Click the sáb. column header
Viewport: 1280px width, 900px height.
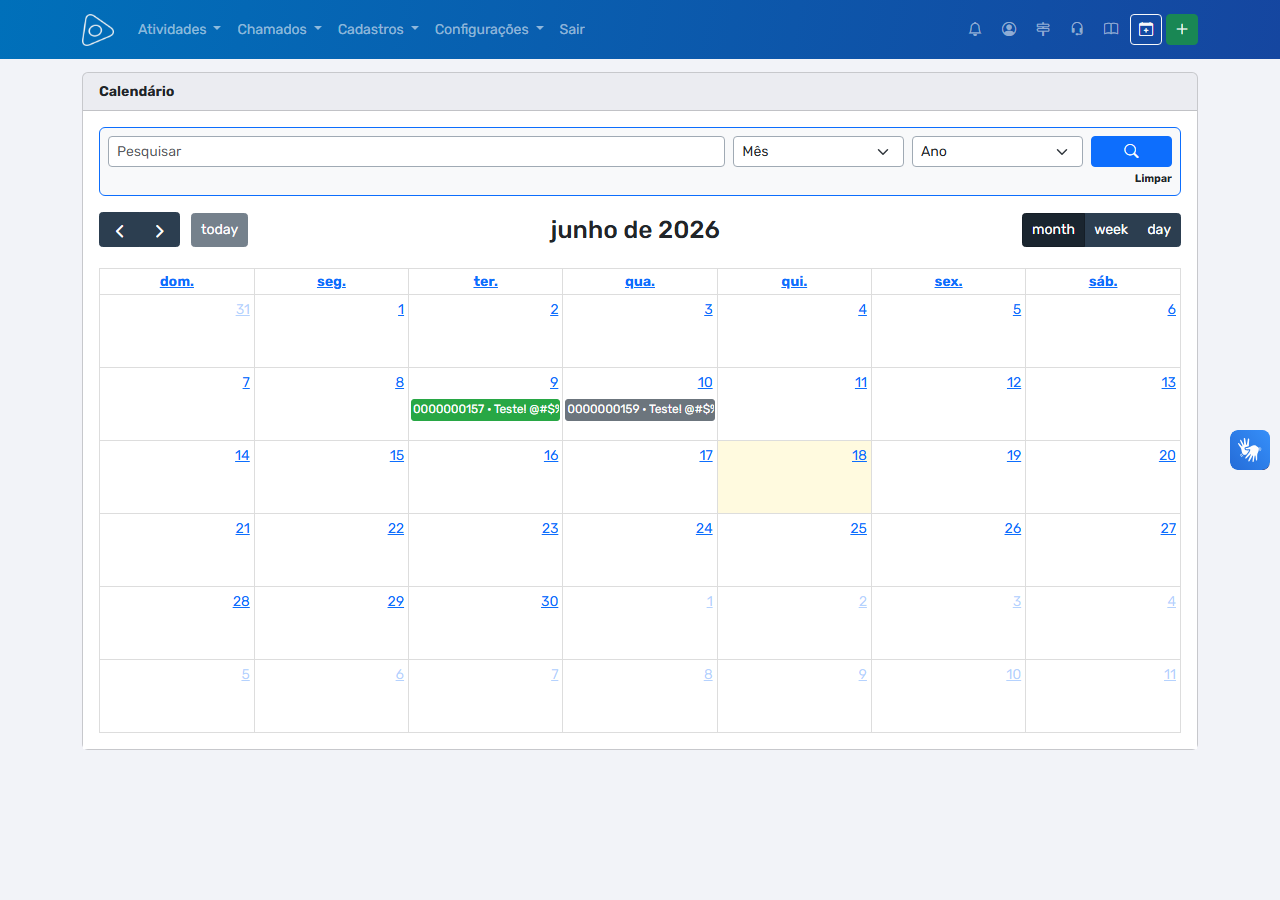tap(1103, 282)
